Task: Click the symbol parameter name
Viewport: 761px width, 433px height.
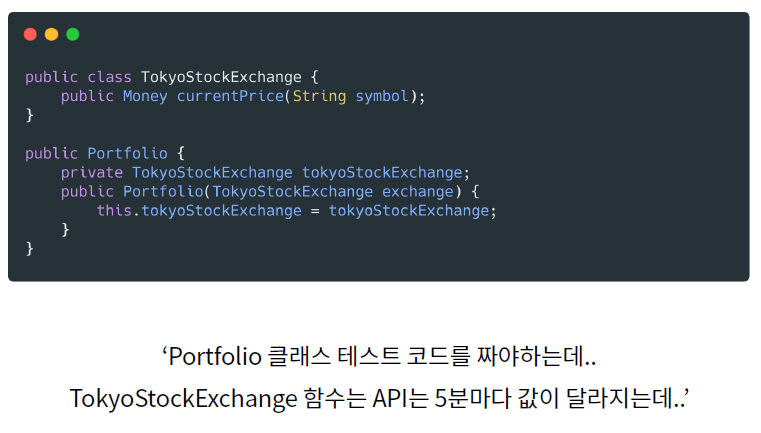Action: pos(382,96)
